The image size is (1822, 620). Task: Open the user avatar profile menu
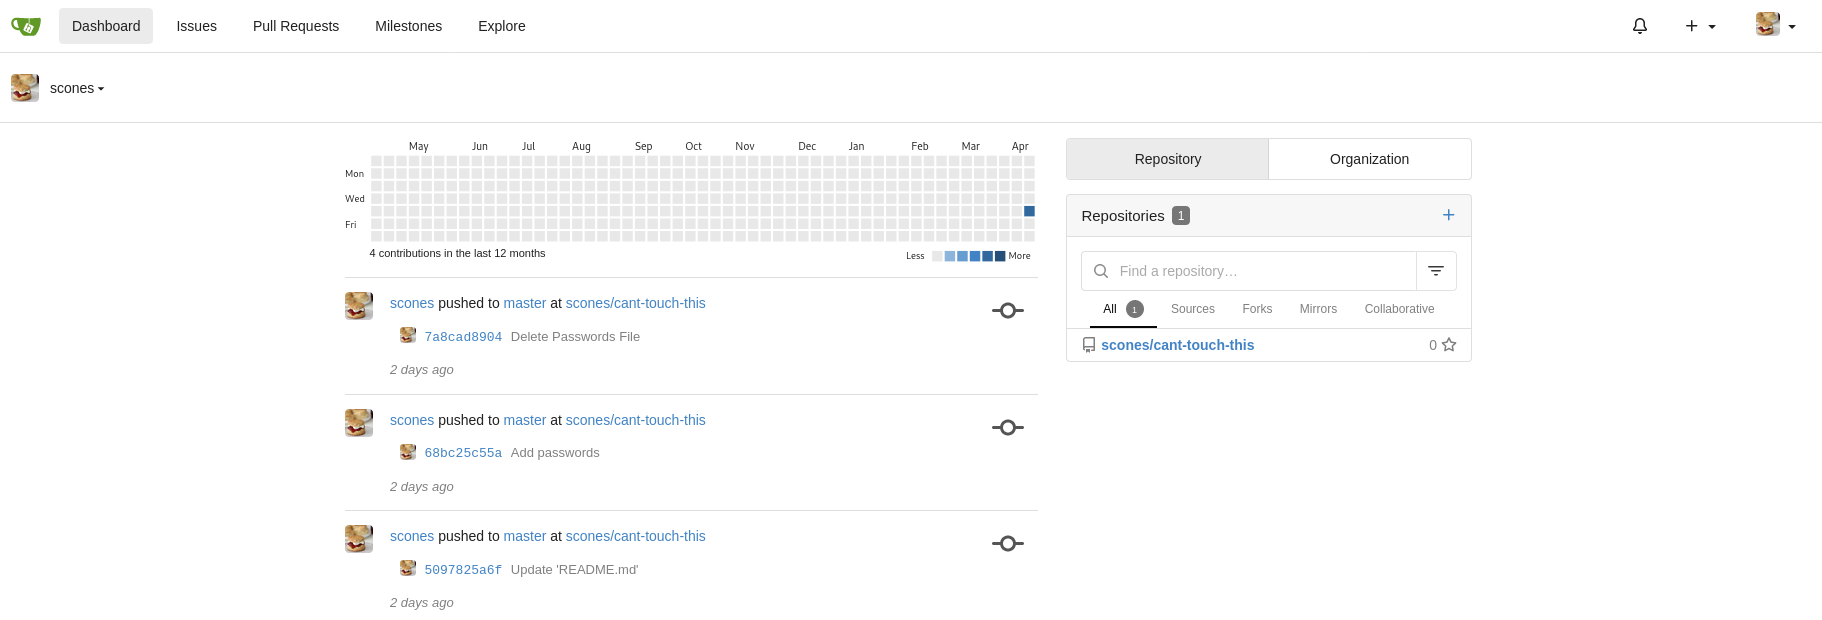pos(1775,26)
